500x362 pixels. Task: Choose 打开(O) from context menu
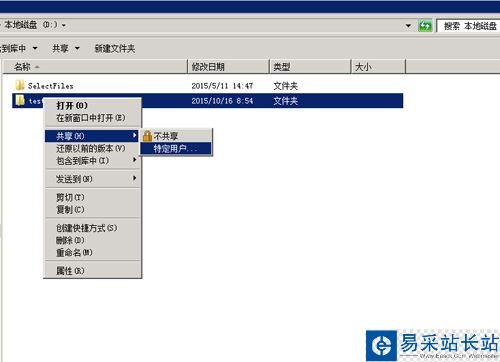pos(93,106)
